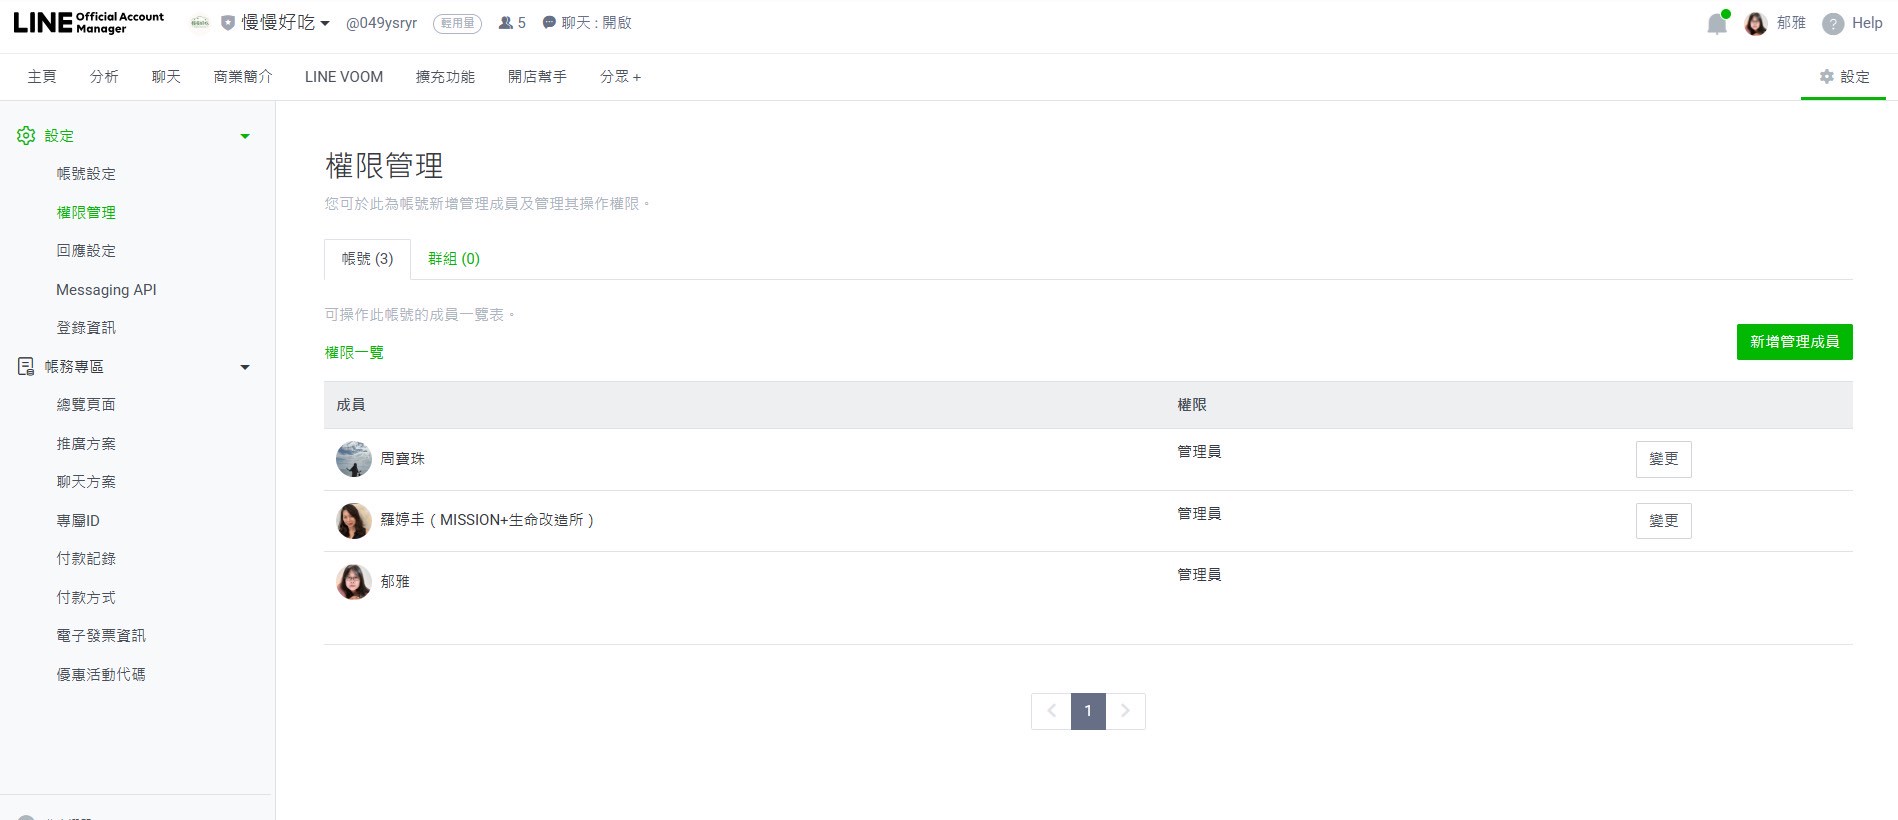Click the green 新增管理成員 button
This screenshot has width=1898, height=820.
[1794, 342]
